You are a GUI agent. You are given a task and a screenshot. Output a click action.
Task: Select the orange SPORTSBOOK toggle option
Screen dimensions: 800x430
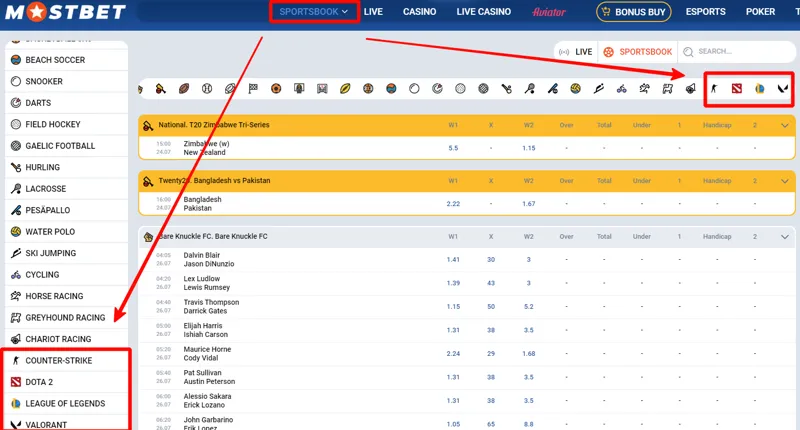coord(637,51)
